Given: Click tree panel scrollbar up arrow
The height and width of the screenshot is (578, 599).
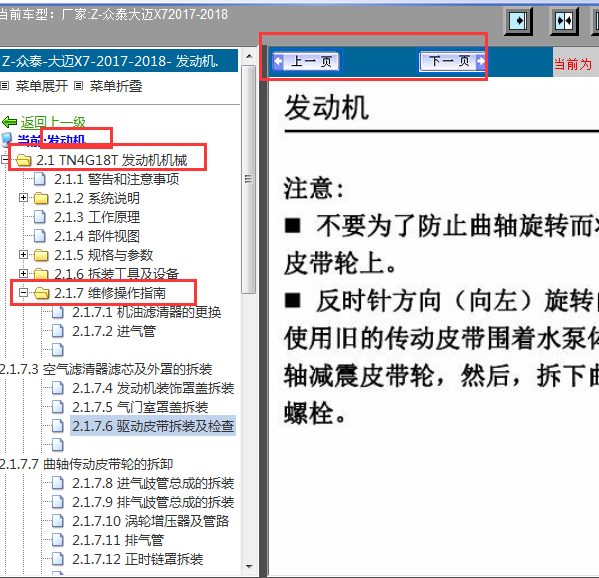Looking at the screenshot, I should (x=249, y=57).
